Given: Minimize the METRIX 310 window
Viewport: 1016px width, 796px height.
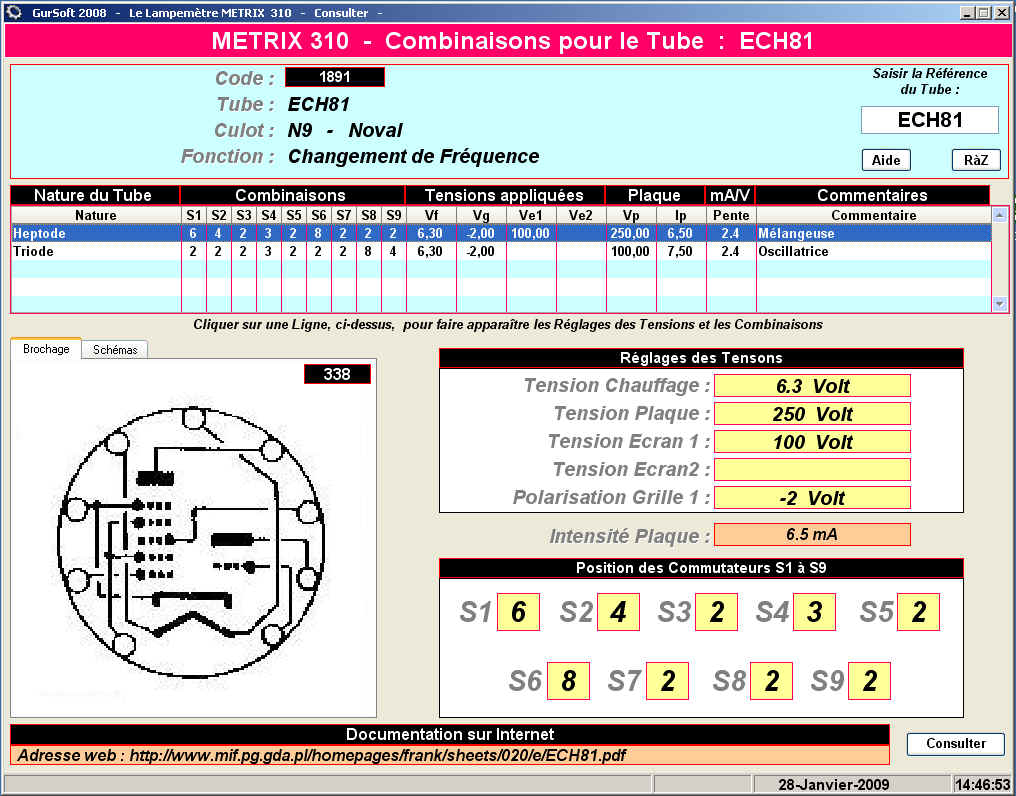Looking at the screenshot, I should pos(967,12).
